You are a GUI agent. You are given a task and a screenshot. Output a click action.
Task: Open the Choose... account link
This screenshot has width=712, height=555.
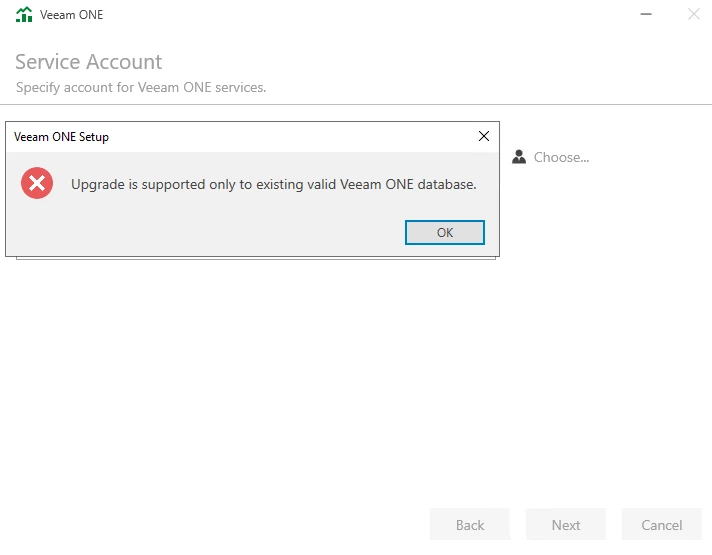561,157
